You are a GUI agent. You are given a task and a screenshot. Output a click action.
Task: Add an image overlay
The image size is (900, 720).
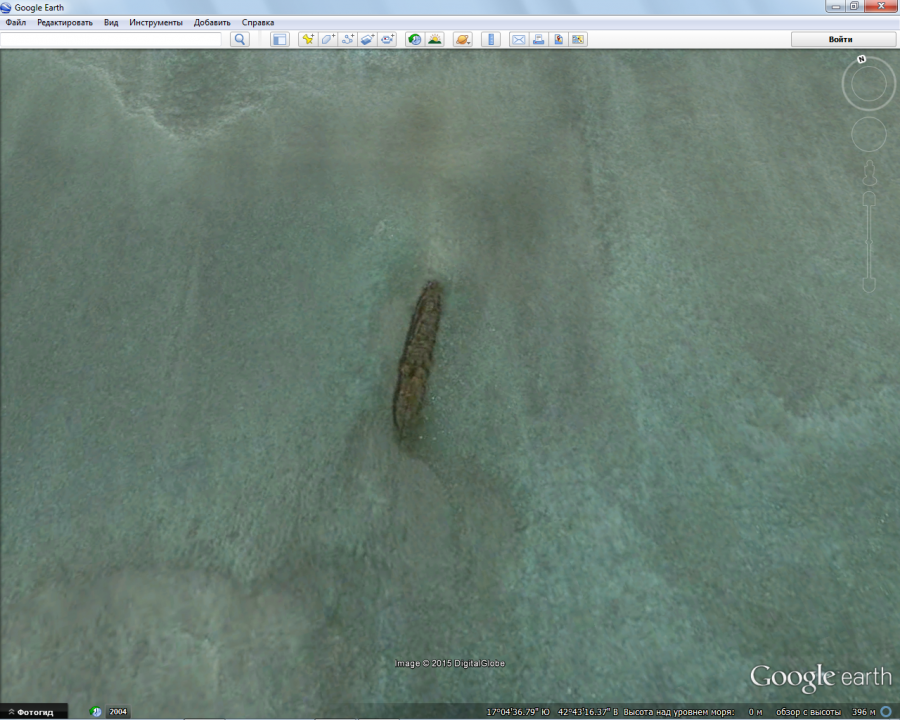coord(367,39)
